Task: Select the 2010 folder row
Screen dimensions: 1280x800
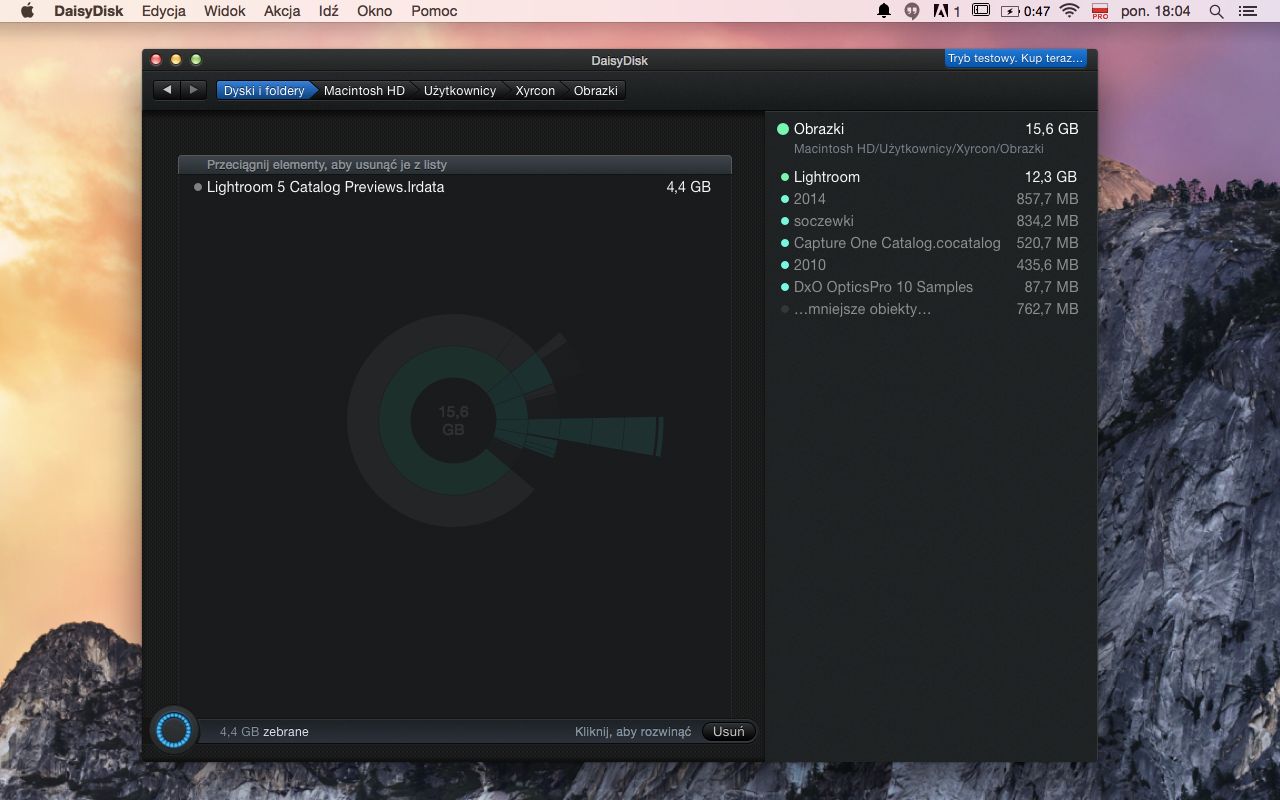Action: pyautogui.click(x=929, y=265)
